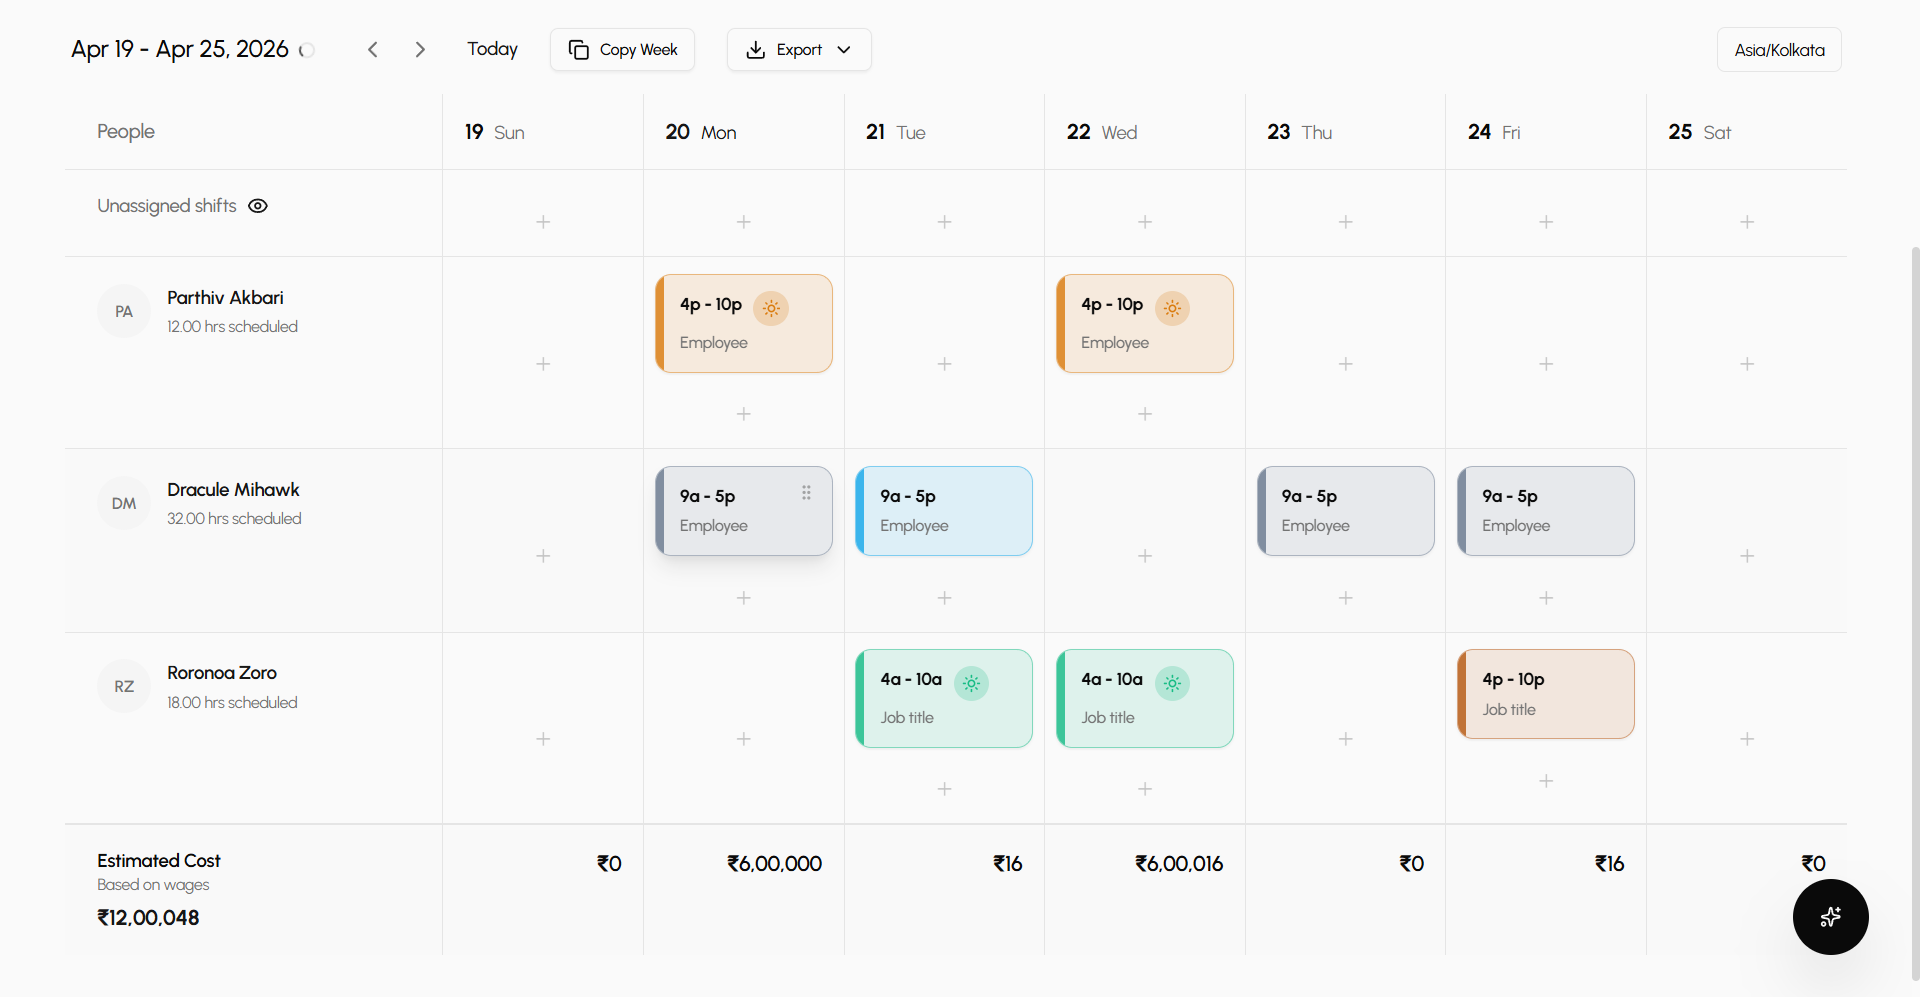Add a shift for Roronoa on Friday
The height and width of the screenshot is (997, 1920).
click(x=1546, y=781)
